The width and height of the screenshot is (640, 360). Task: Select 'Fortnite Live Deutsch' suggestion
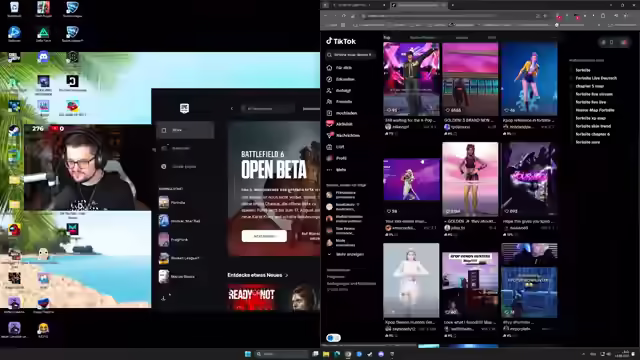click(x=596, y=78)
